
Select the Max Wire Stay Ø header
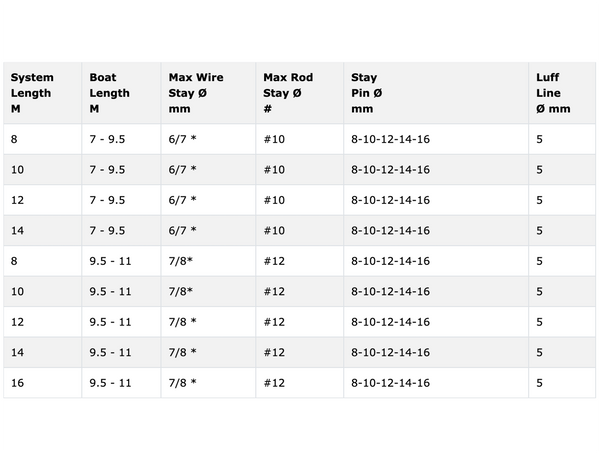(196, 93)
